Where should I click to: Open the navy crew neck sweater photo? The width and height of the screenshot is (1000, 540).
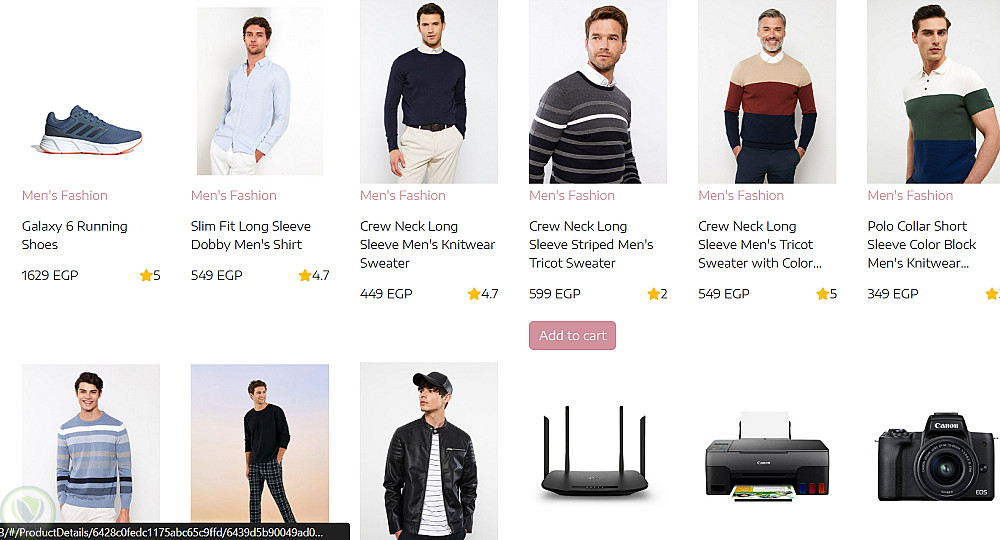[x=428, y=92]
